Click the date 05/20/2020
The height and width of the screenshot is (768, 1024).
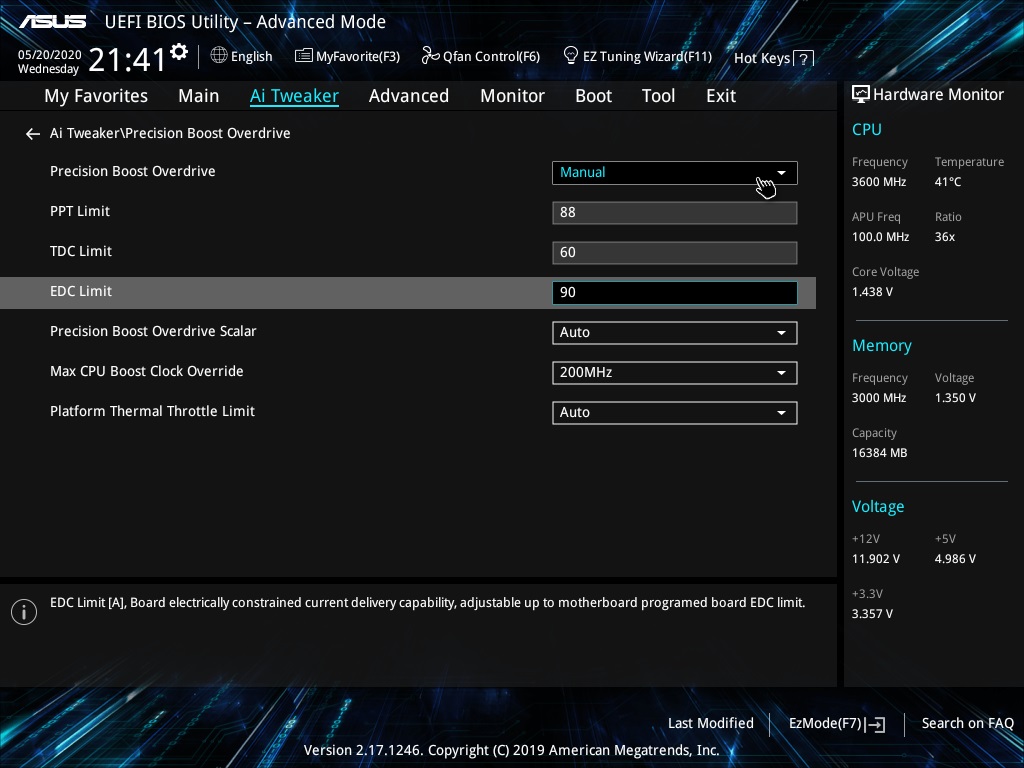tap(50, 55)
